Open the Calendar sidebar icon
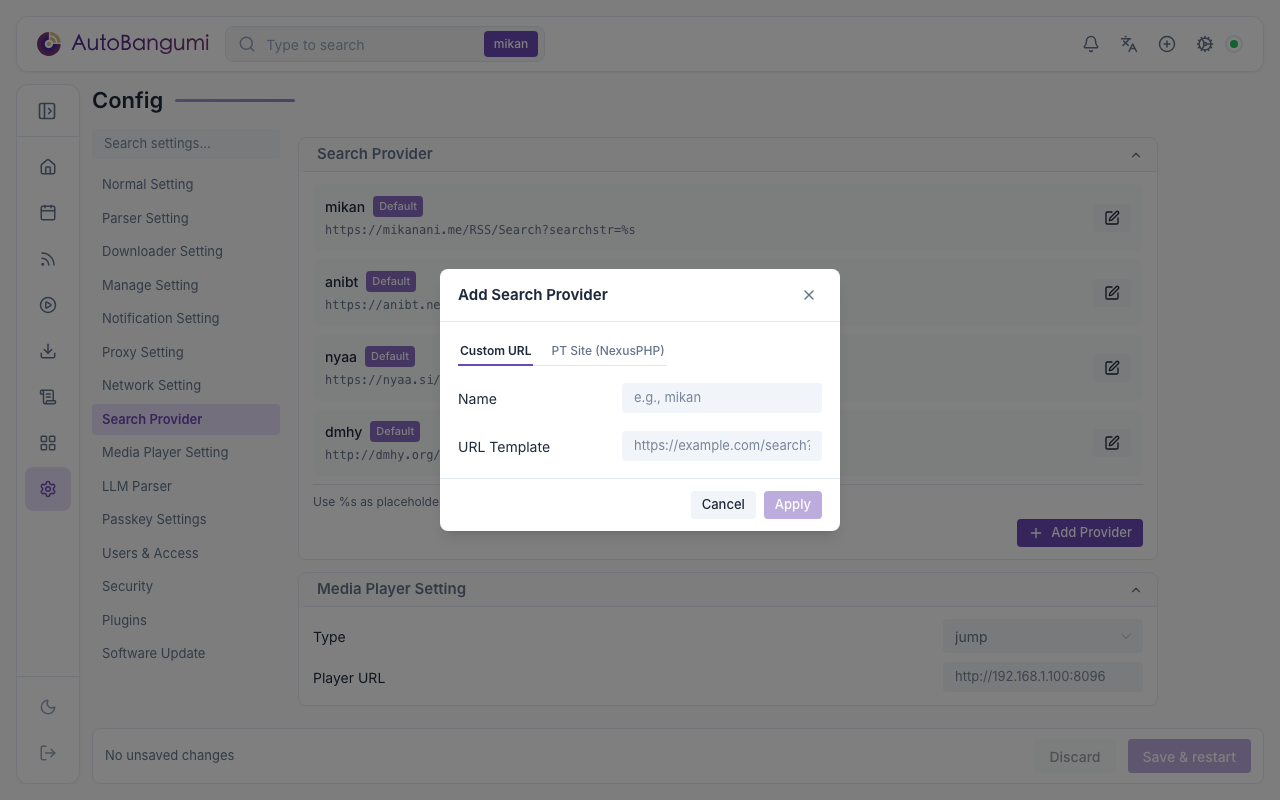1280x800 pixels. [48, 213]
